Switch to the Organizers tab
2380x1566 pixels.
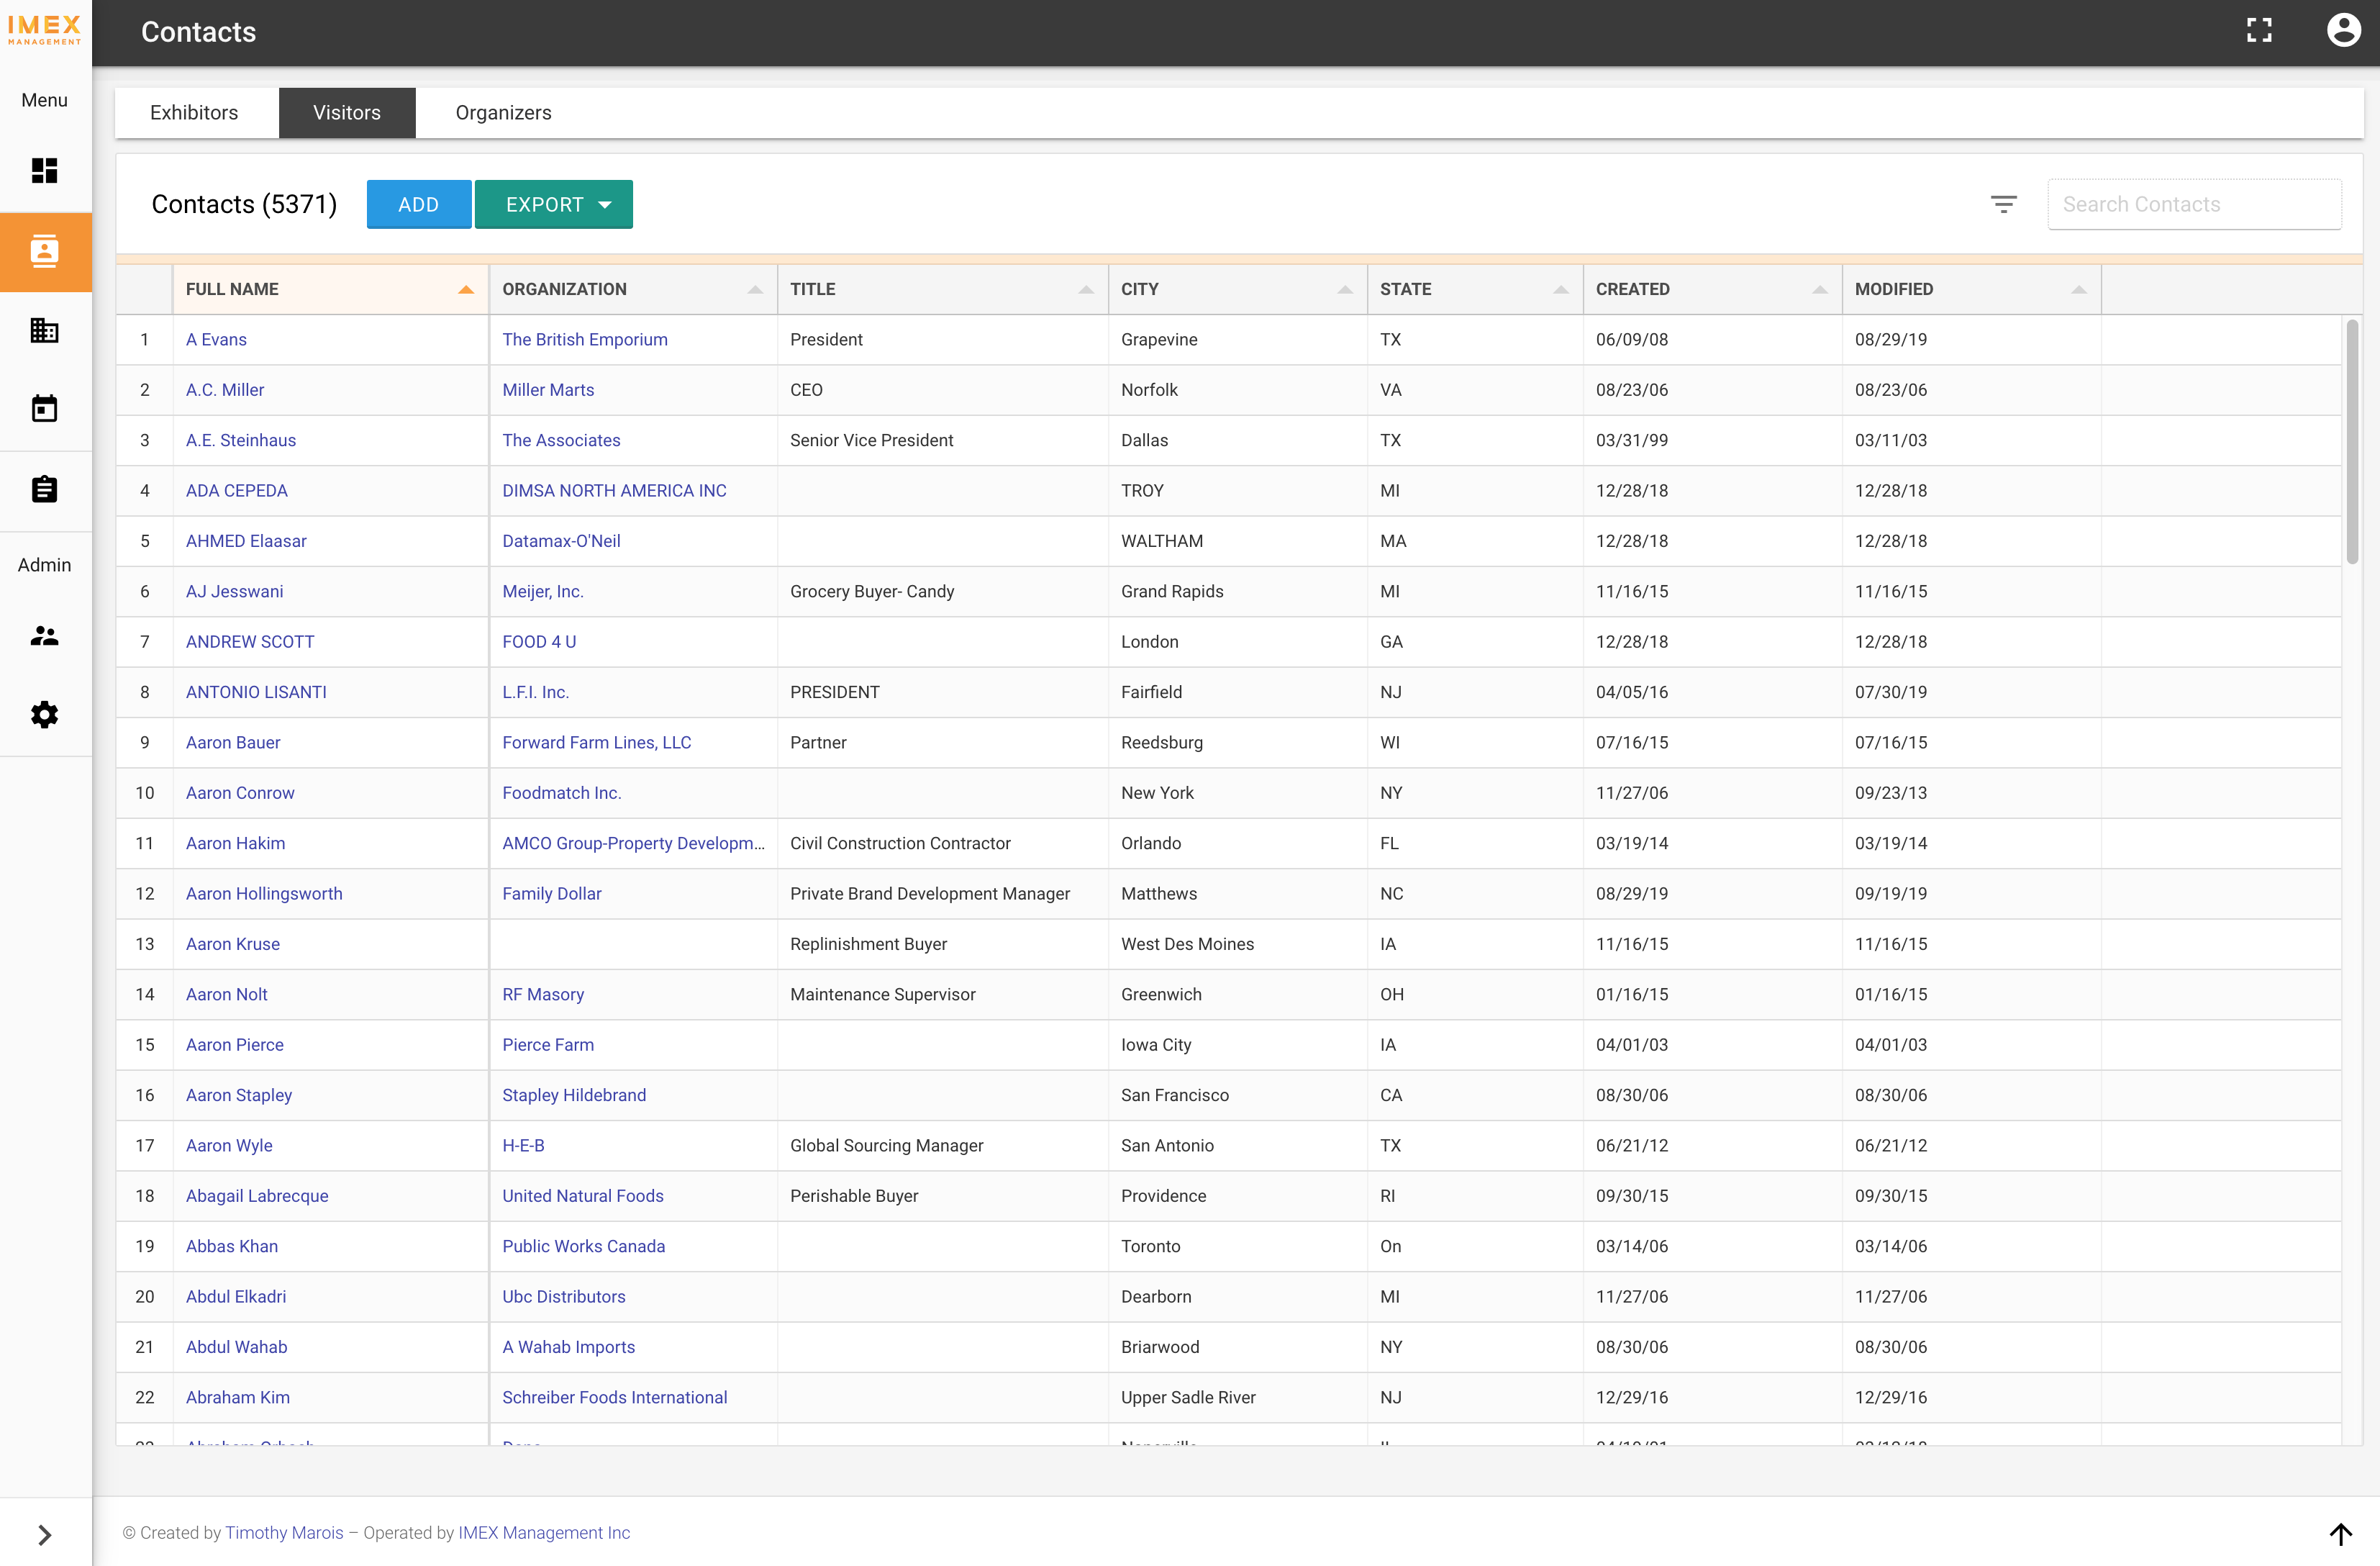click(503, 112)
